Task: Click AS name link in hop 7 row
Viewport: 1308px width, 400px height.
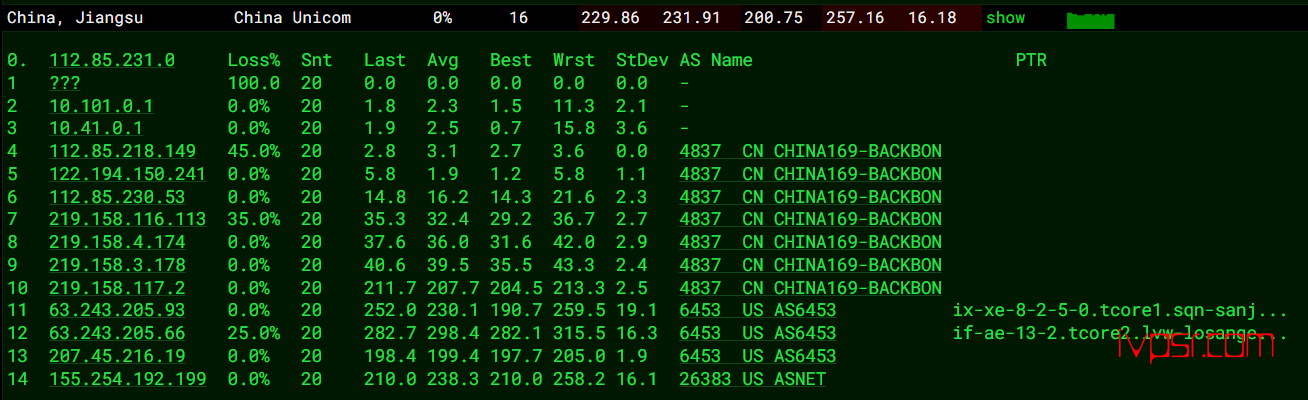Action: [810, 219]
